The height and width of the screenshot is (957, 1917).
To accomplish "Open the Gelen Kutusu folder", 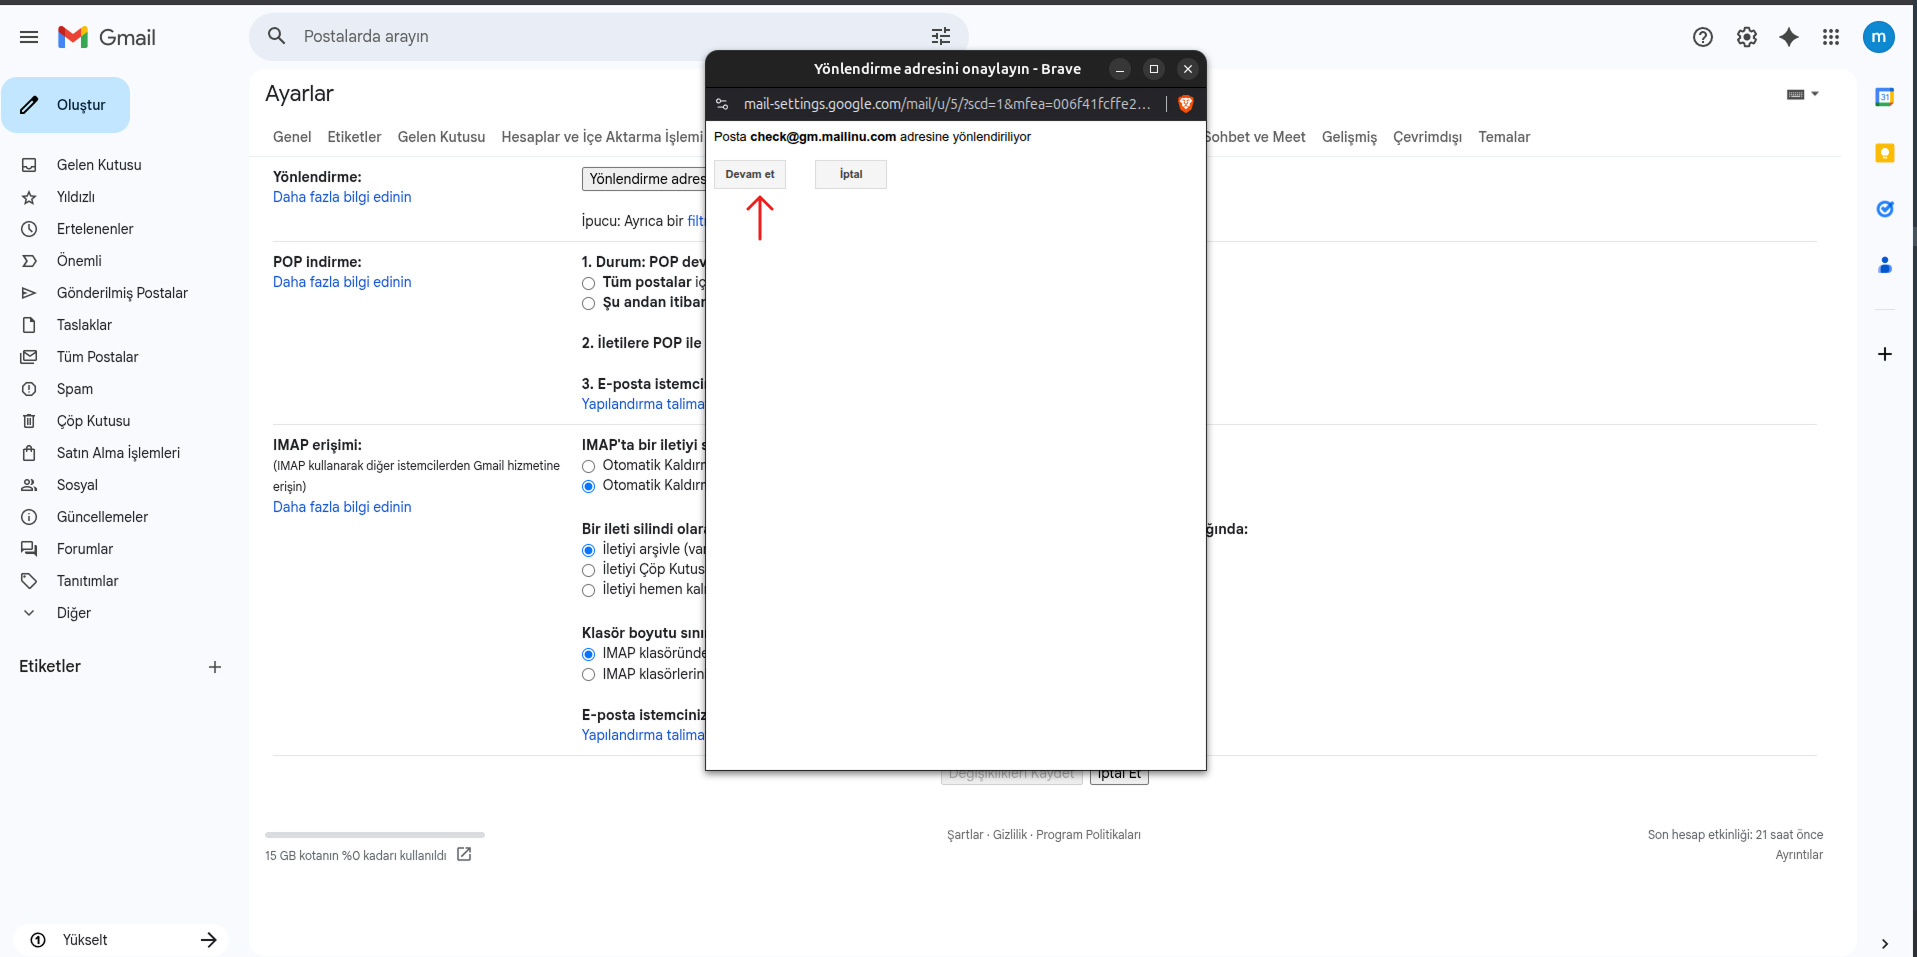I will tap(99, 165).
